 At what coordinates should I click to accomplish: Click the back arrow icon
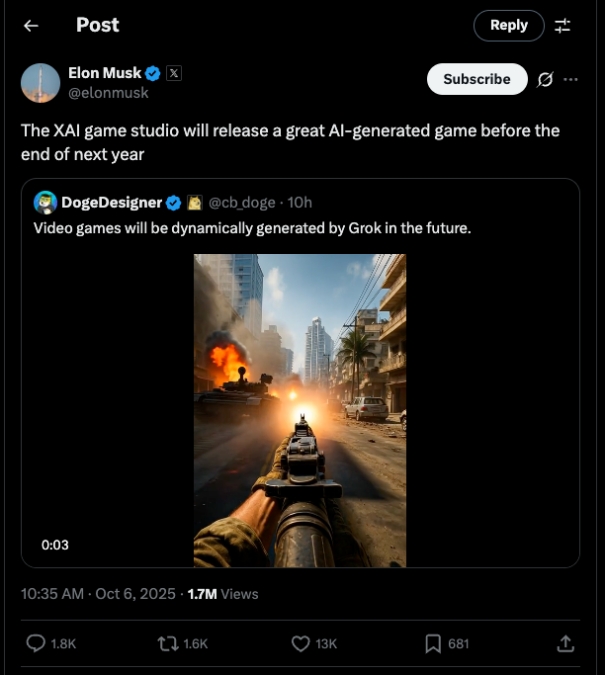[x=31, y=26]
